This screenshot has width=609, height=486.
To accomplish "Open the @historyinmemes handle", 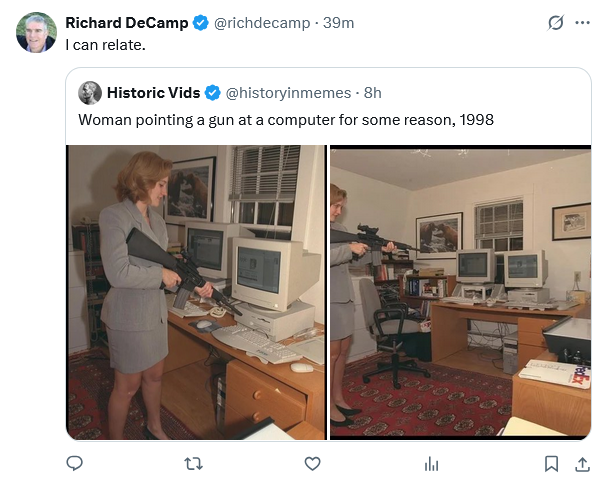I will point(289,93).
